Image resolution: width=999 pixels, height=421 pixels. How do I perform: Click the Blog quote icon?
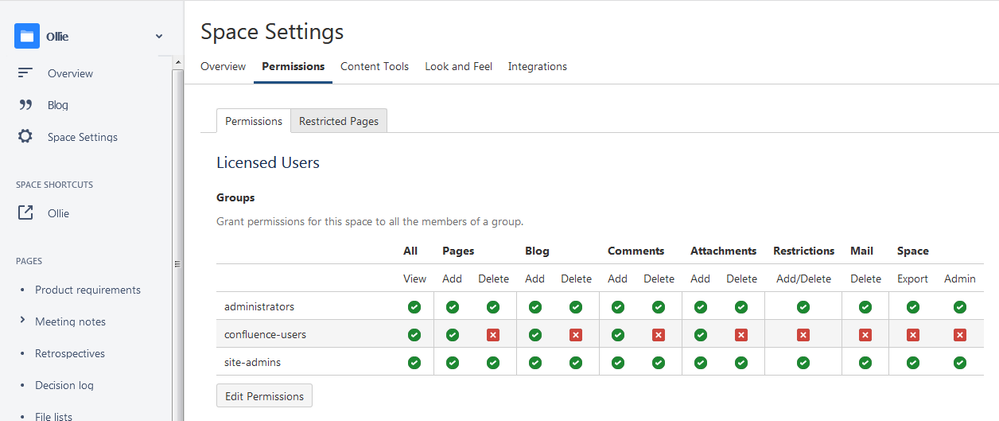(26, 105)
